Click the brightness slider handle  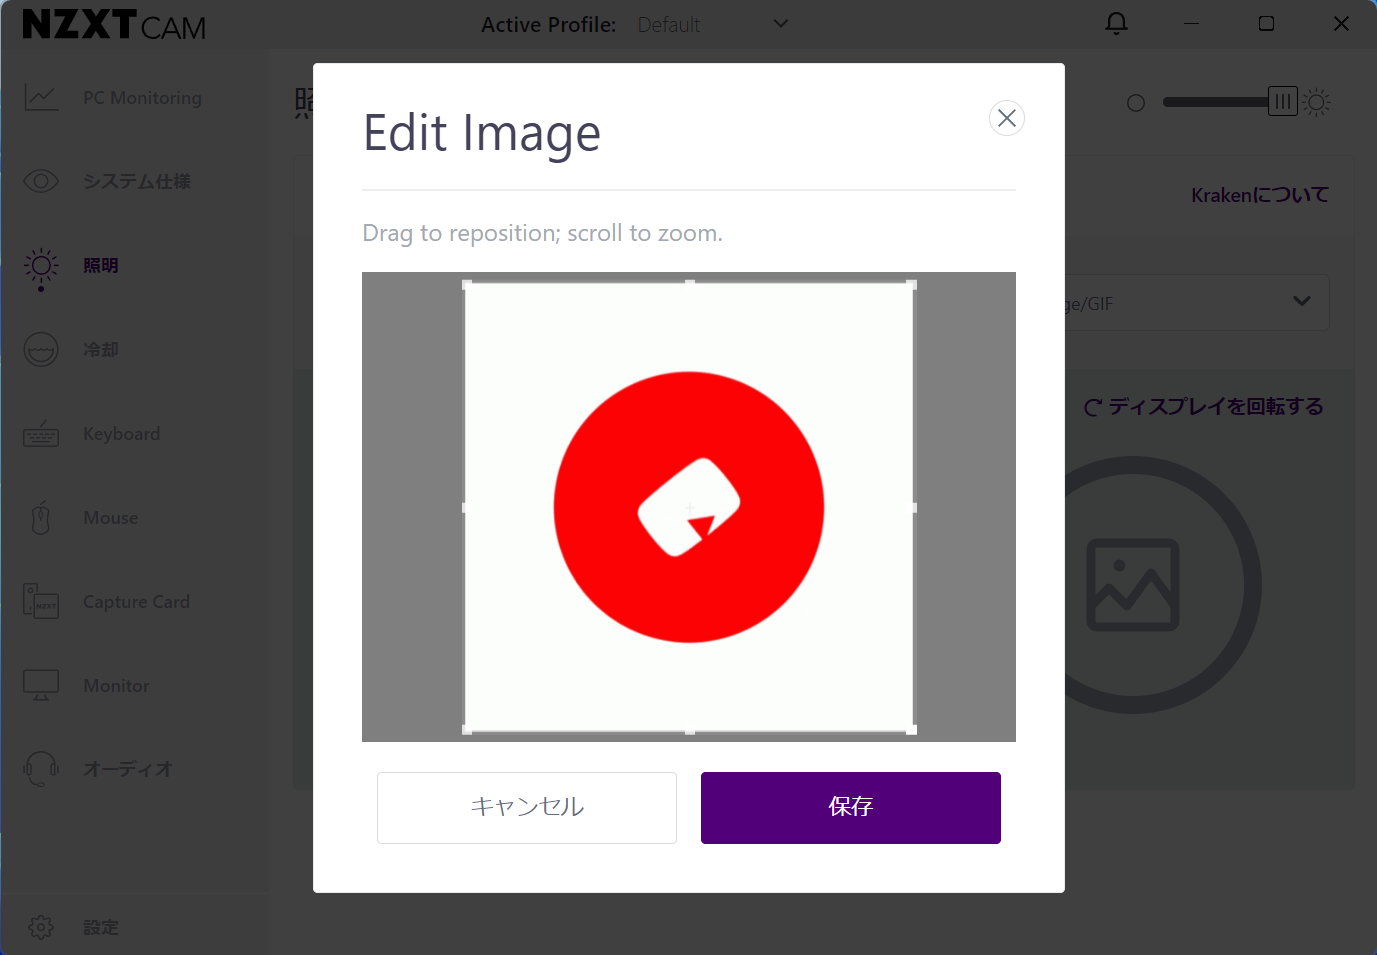pos(1282,101)
